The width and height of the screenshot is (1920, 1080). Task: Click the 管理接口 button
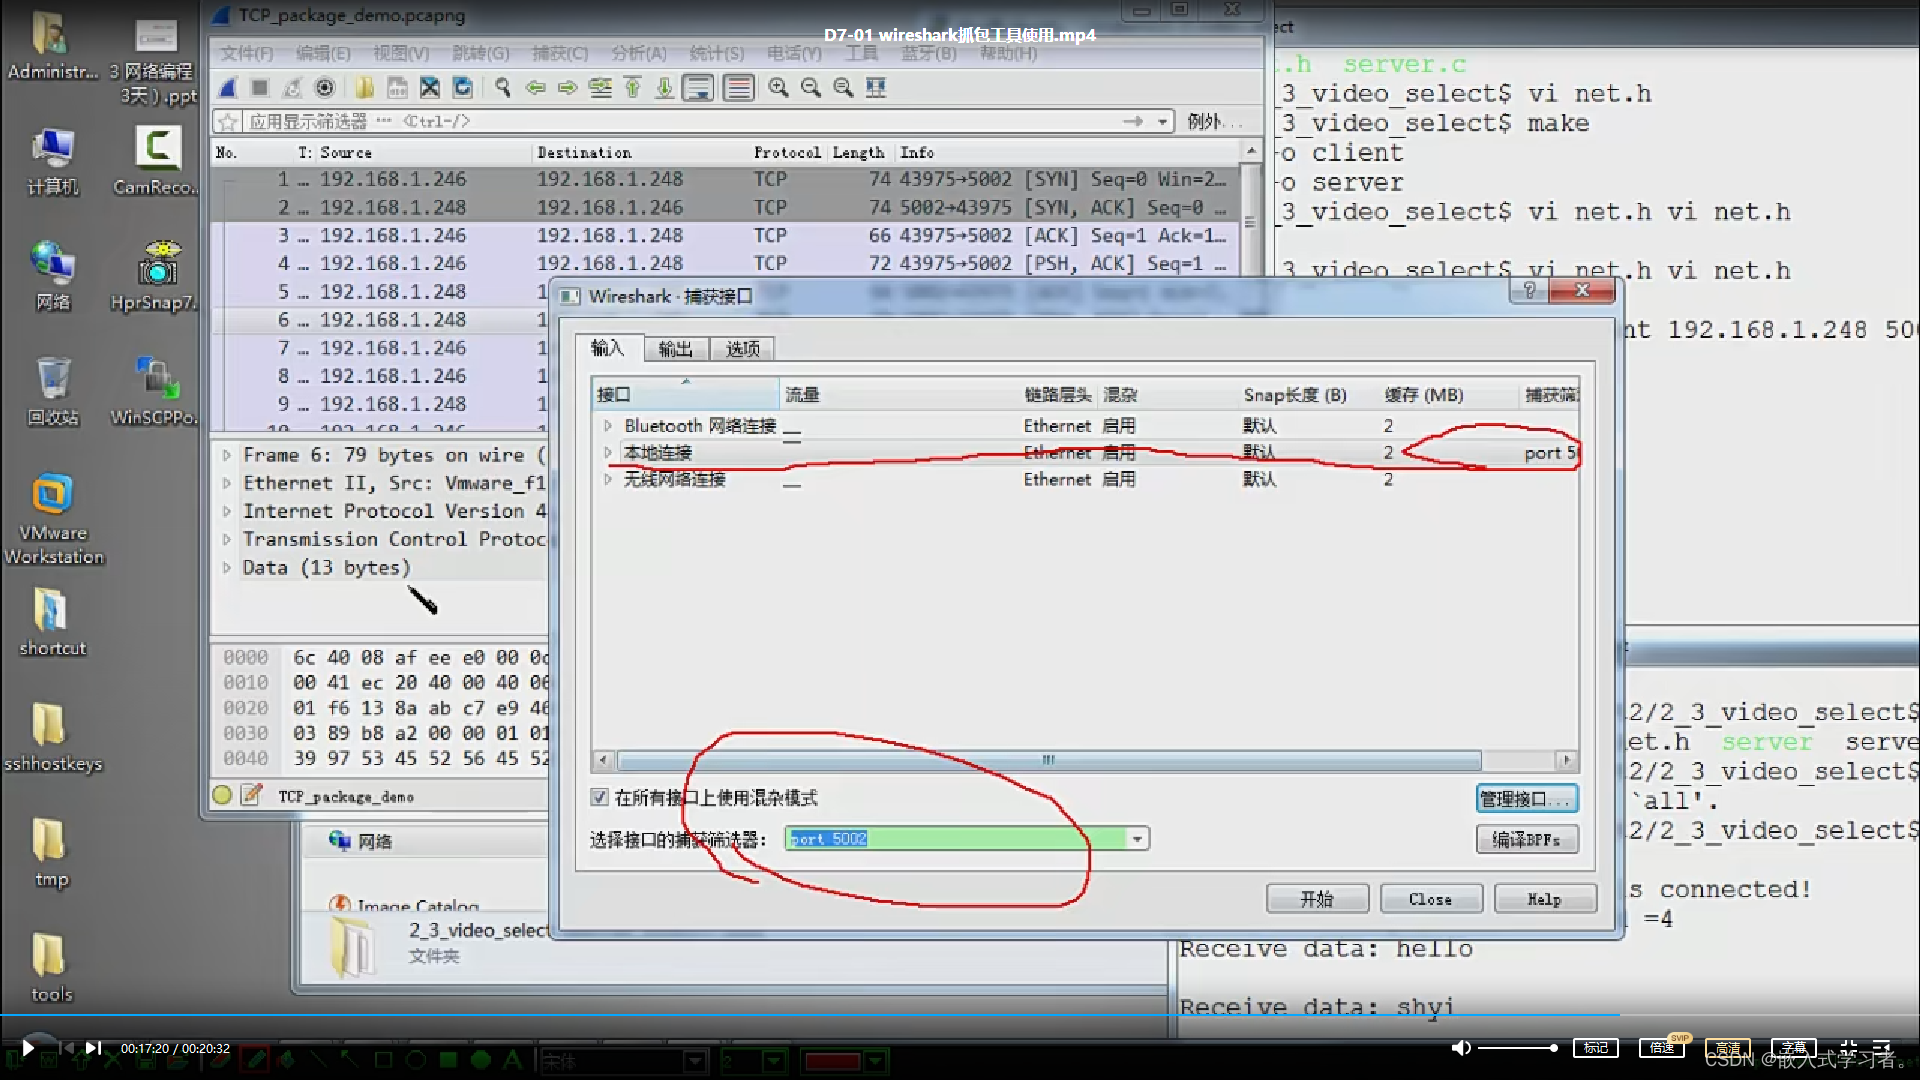tap(1525, 798)
